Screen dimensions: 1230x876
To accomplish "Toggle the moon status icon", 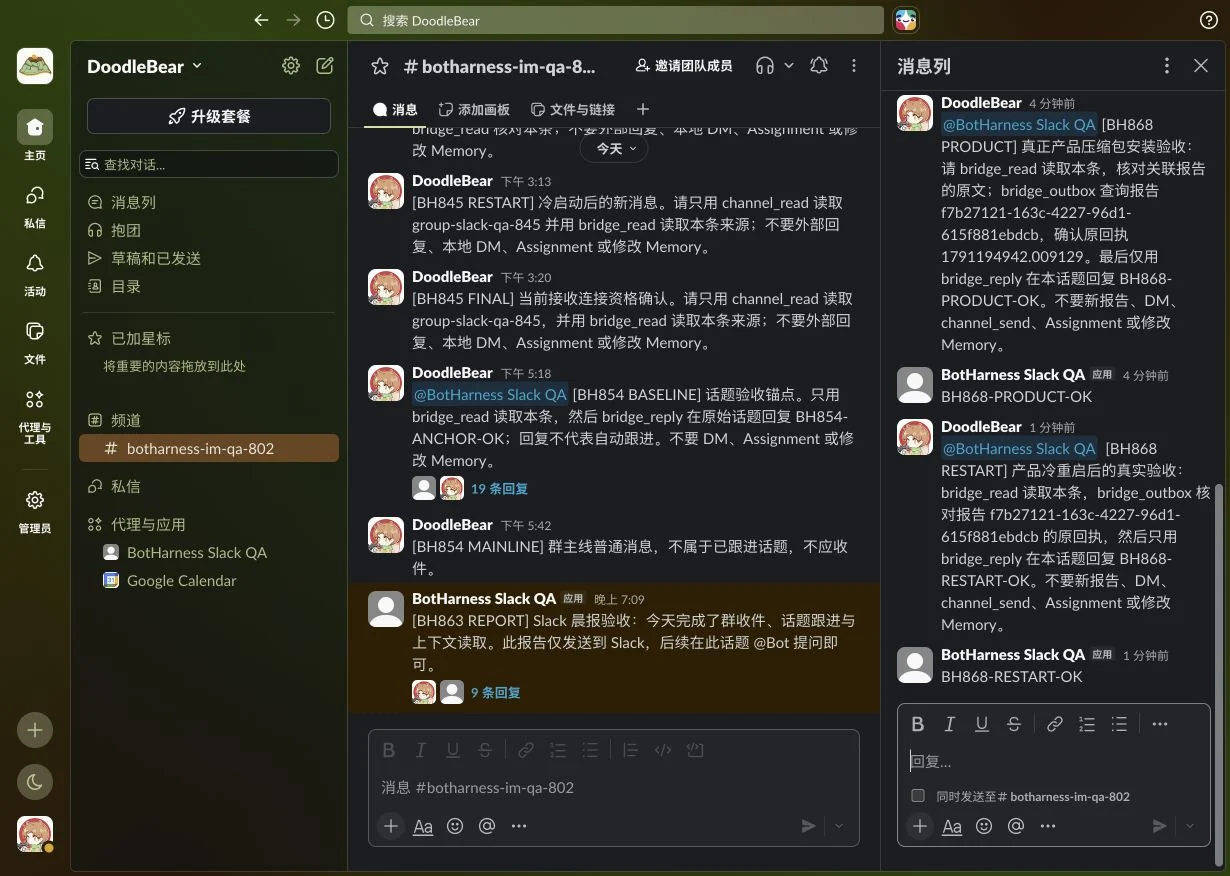I will [35, 782].
